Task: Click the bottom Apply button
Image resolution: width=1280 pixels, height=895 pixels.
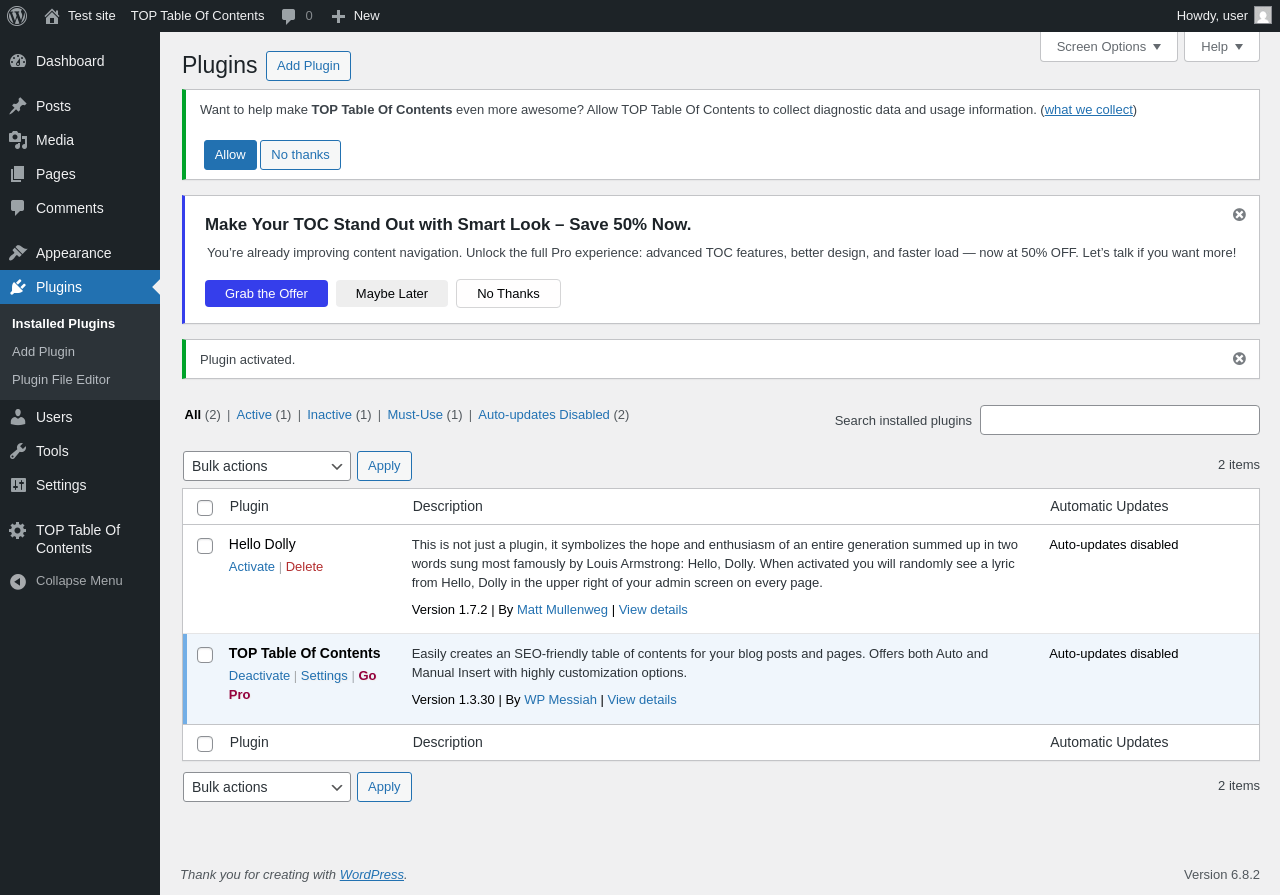Action: pyautogui.click(x=384, y=787)
